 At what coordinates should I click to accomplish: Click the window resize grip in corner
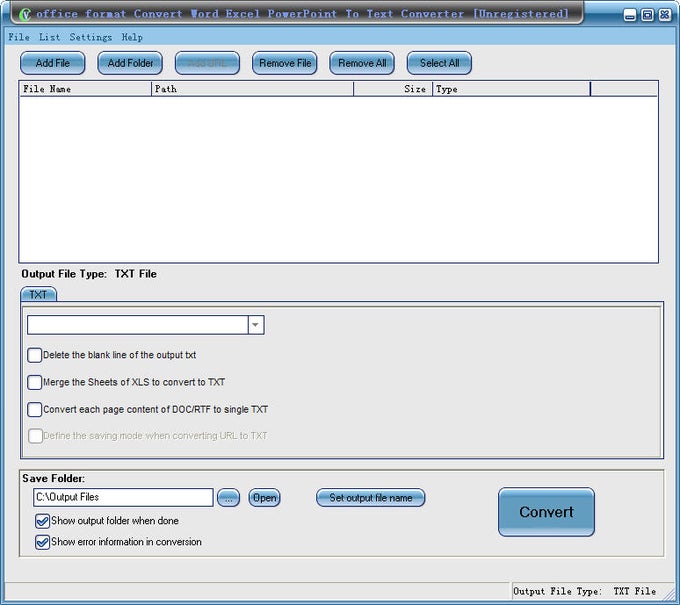[x=670, y=594]
